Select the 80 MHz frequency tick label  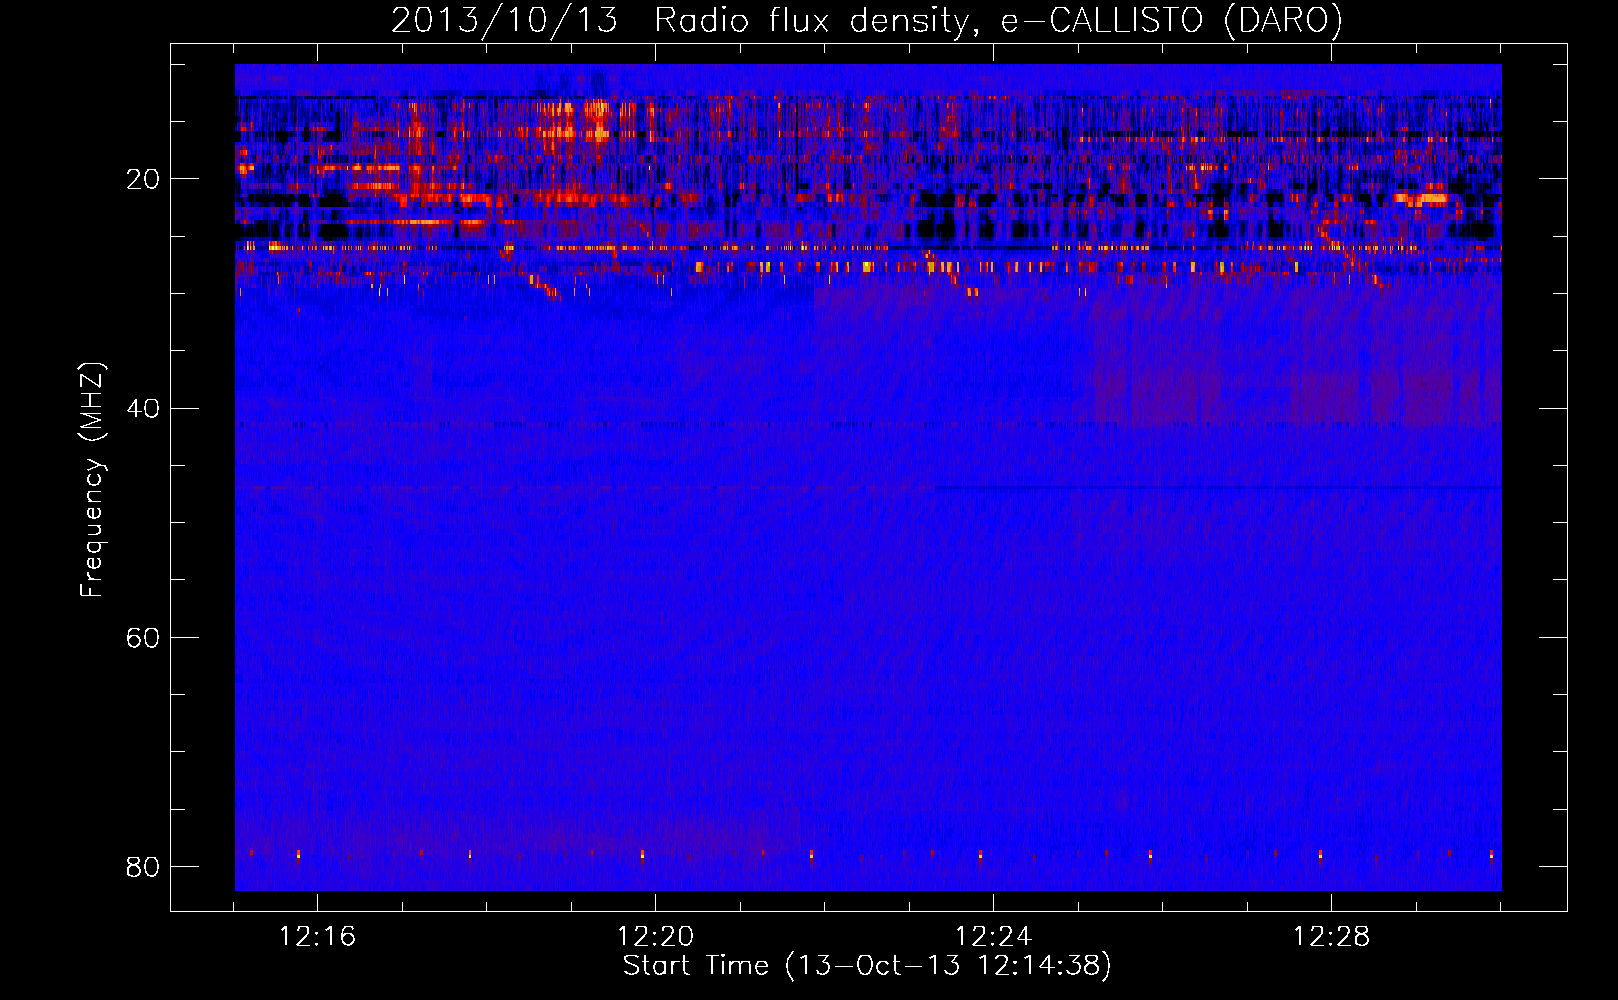point(143,866)
